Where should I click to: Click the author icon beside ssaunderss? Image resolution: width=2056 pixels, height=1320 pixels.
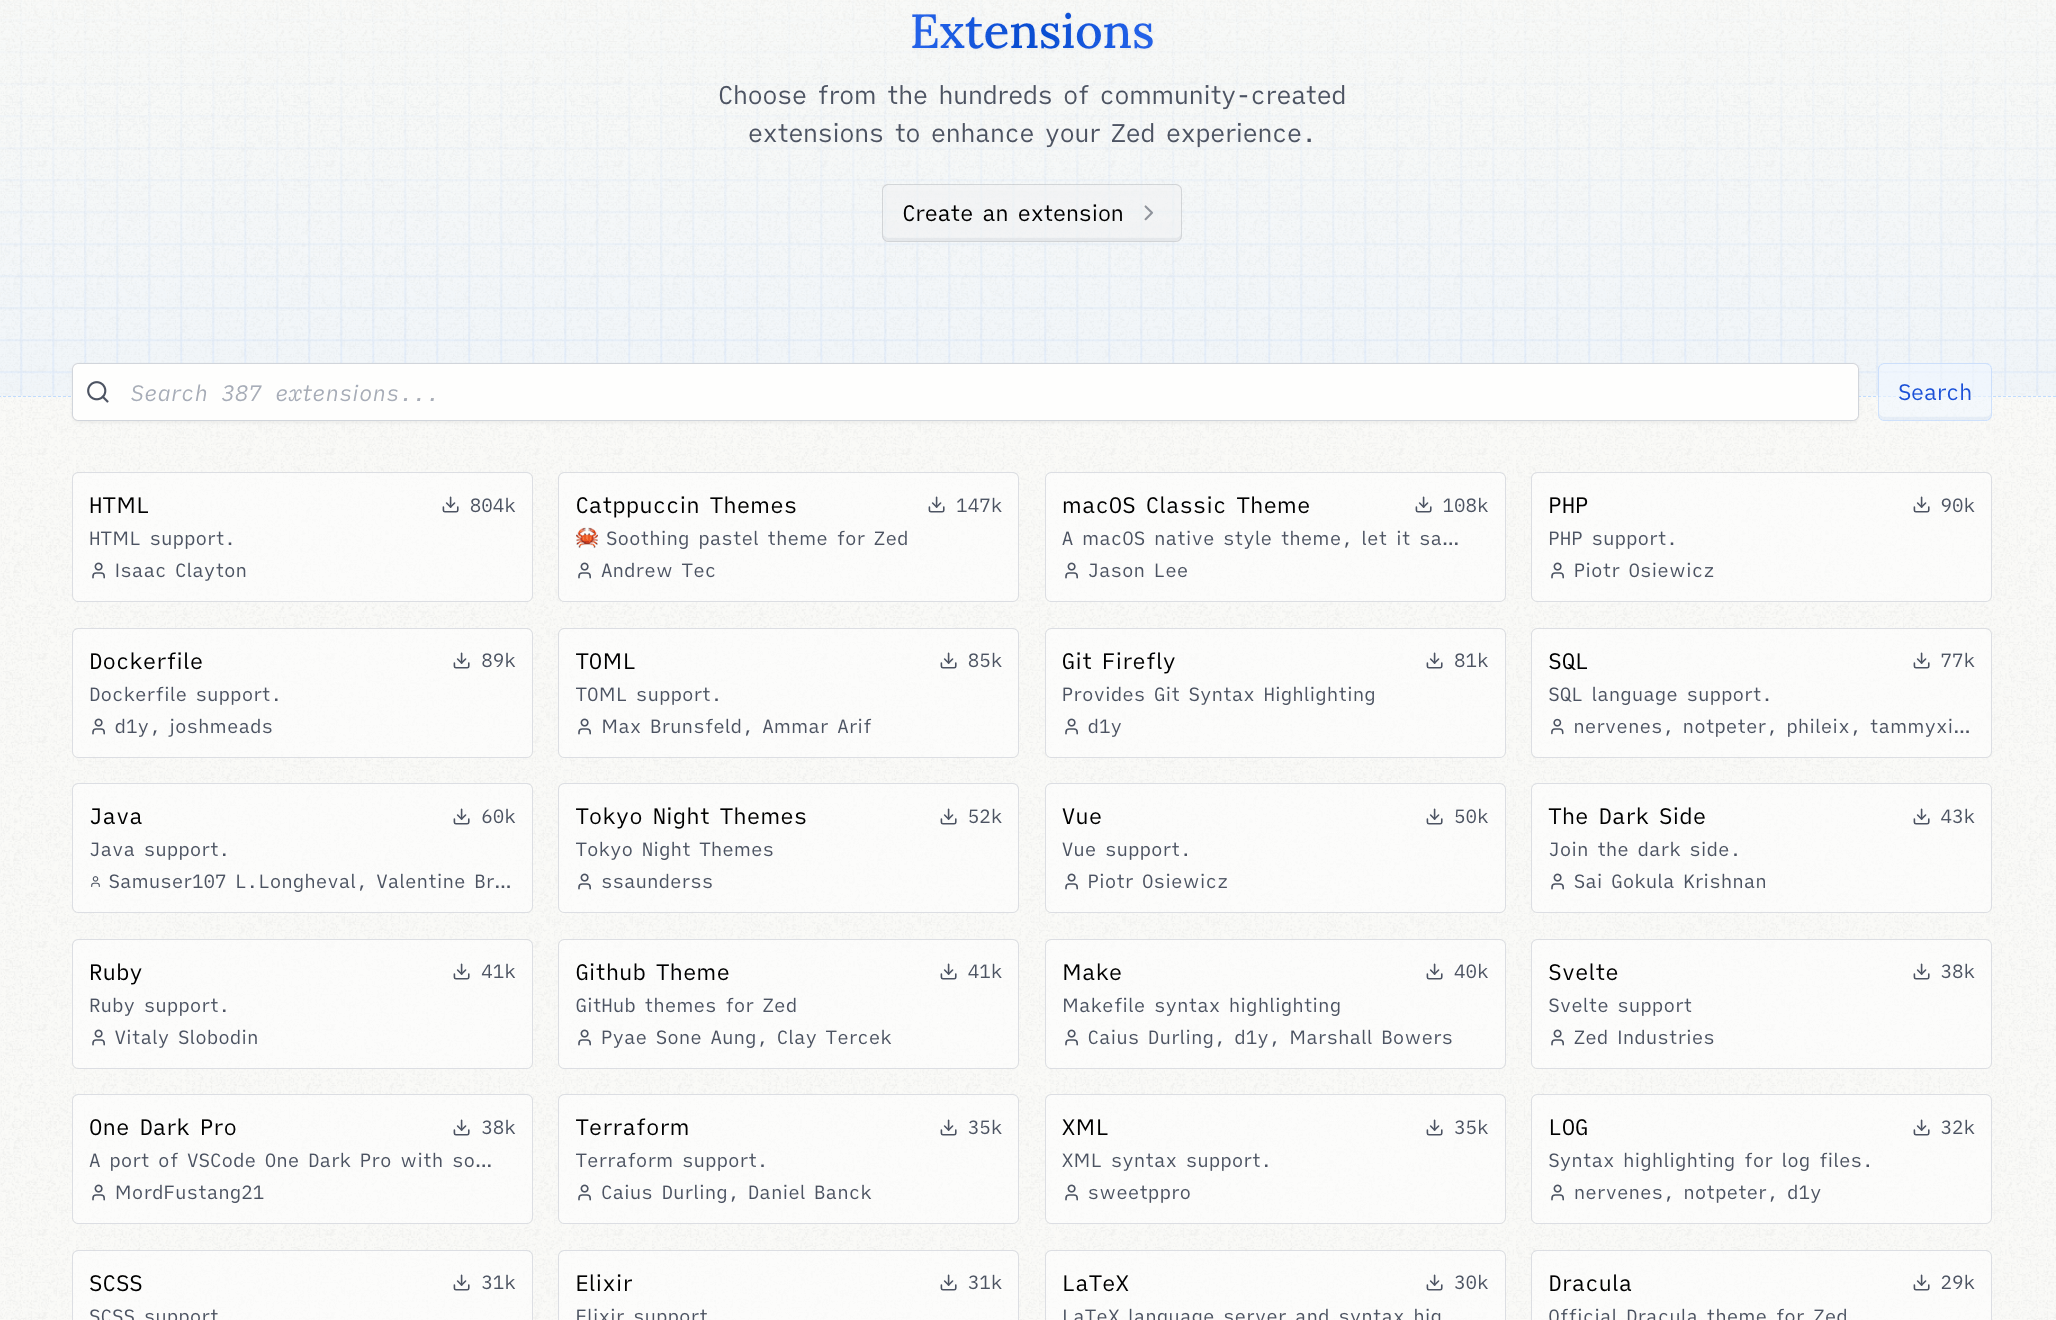coord(584,882)
